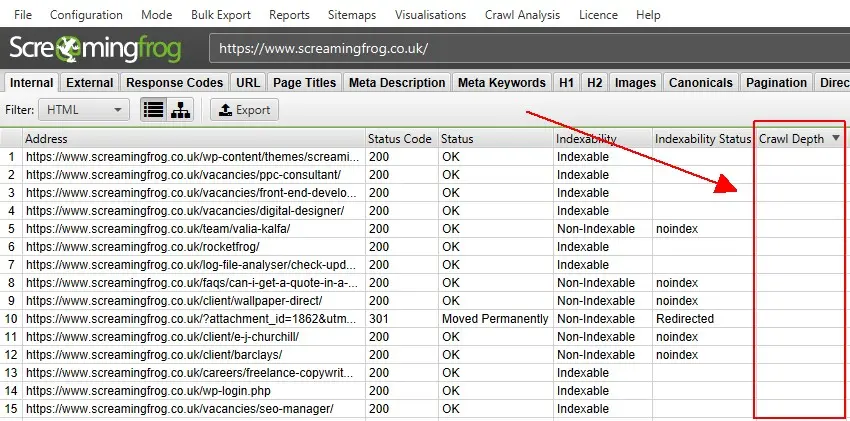Screen dimensions: 850x421
Task: Click the Moved Permanently status cell
Action: point(494,319)
